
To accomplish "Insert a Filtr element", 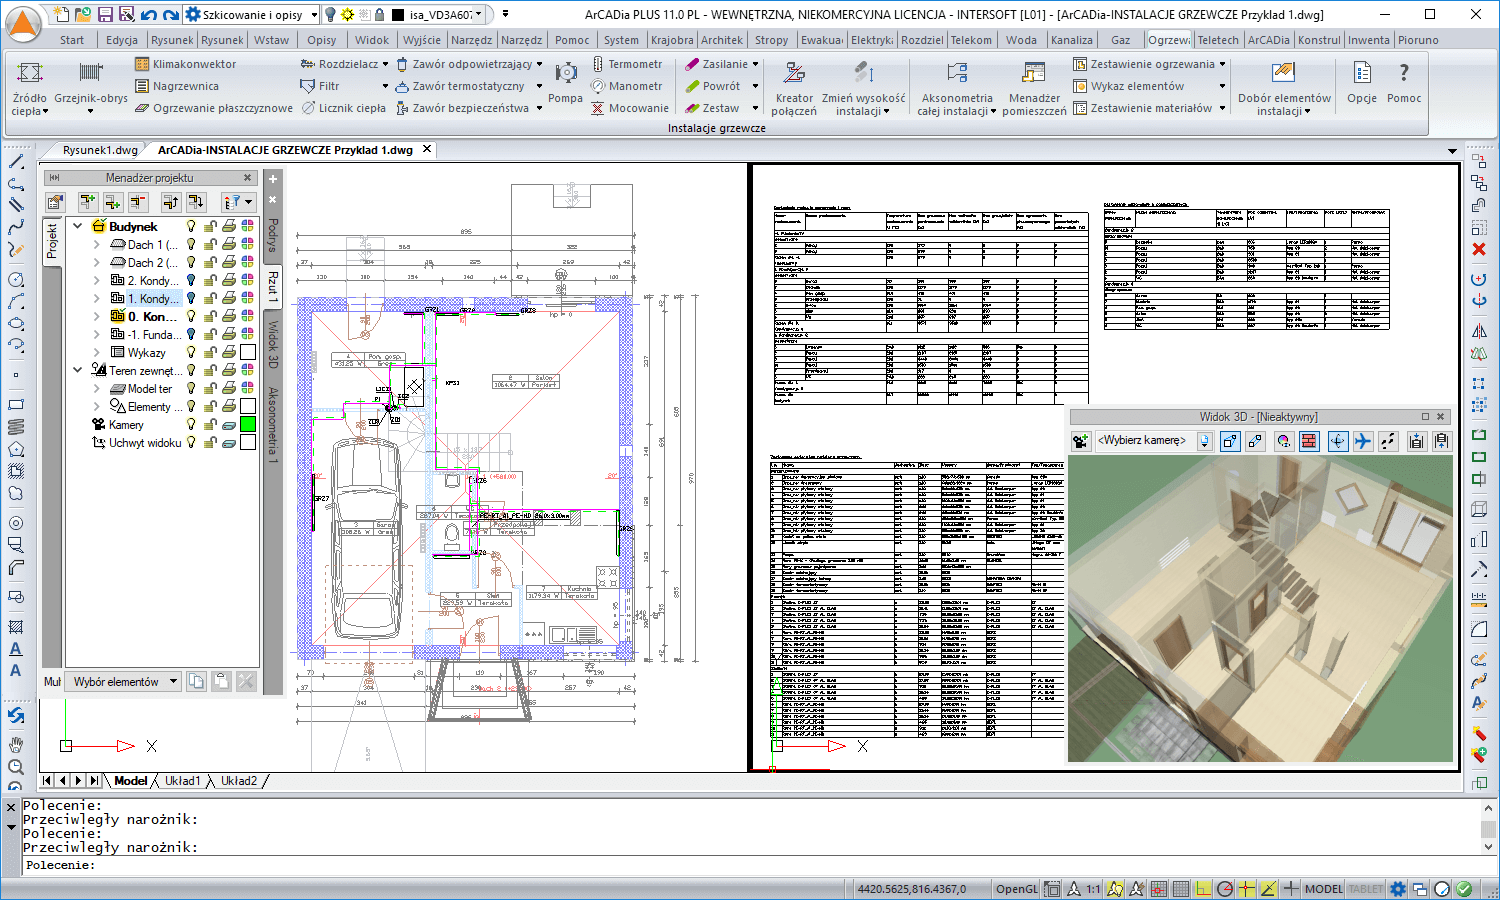I will click(321, 86).
